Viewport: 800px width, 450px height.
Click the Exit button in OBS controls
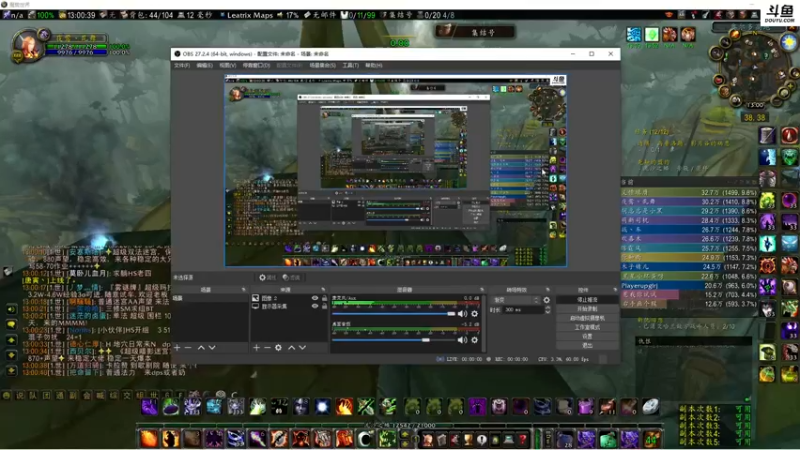[x=587, y=345]
